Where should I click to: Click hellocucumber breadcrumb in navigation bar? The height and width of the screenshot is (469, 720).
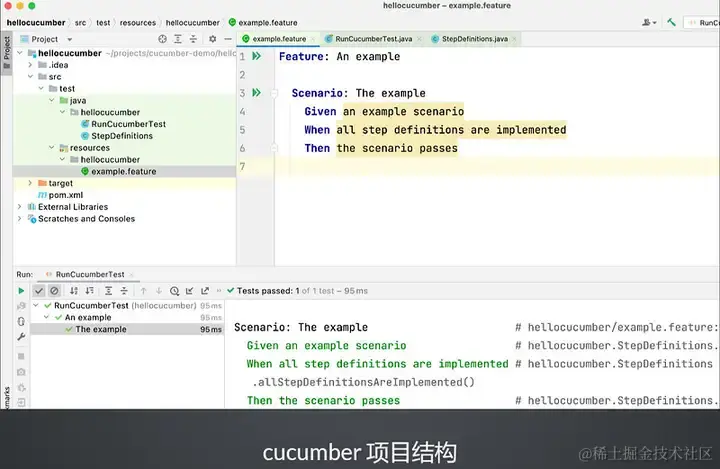point(36,23)
